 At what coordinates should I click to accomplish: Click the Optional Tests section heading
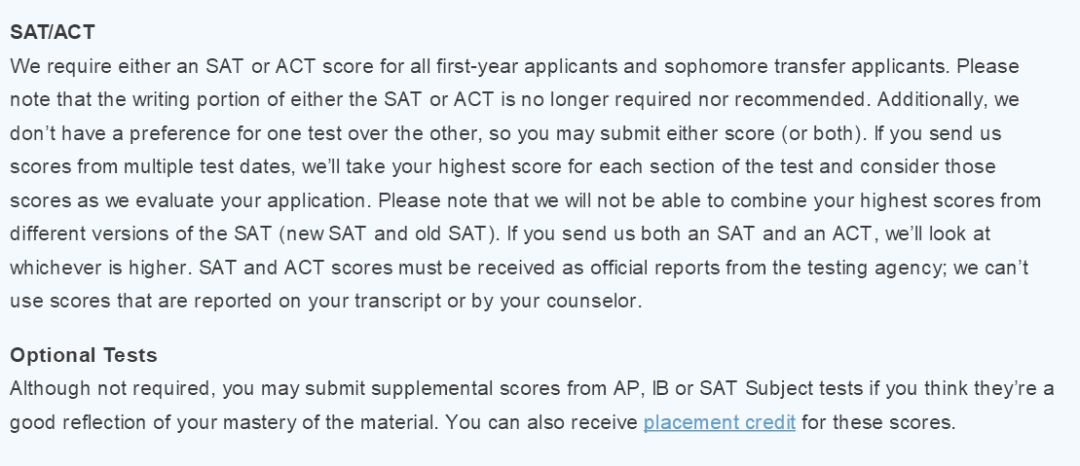pos(83,355)
